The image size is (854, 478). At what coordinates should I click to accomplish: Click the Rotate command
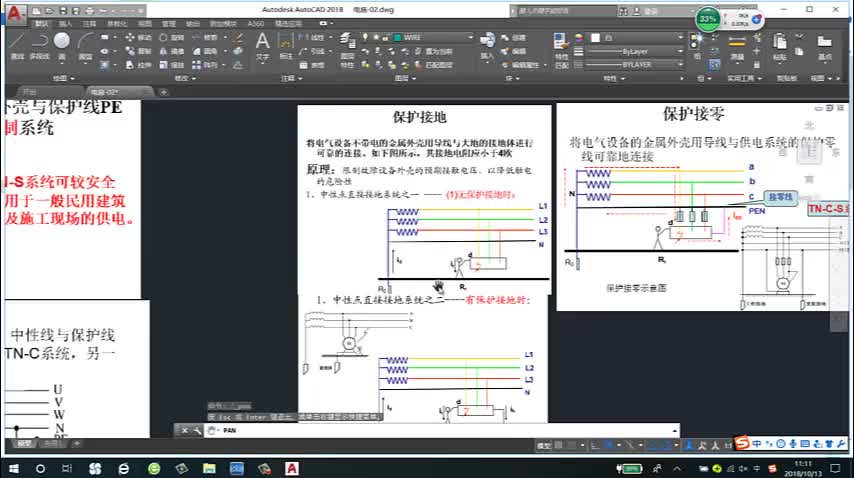(x=172, y=38)
